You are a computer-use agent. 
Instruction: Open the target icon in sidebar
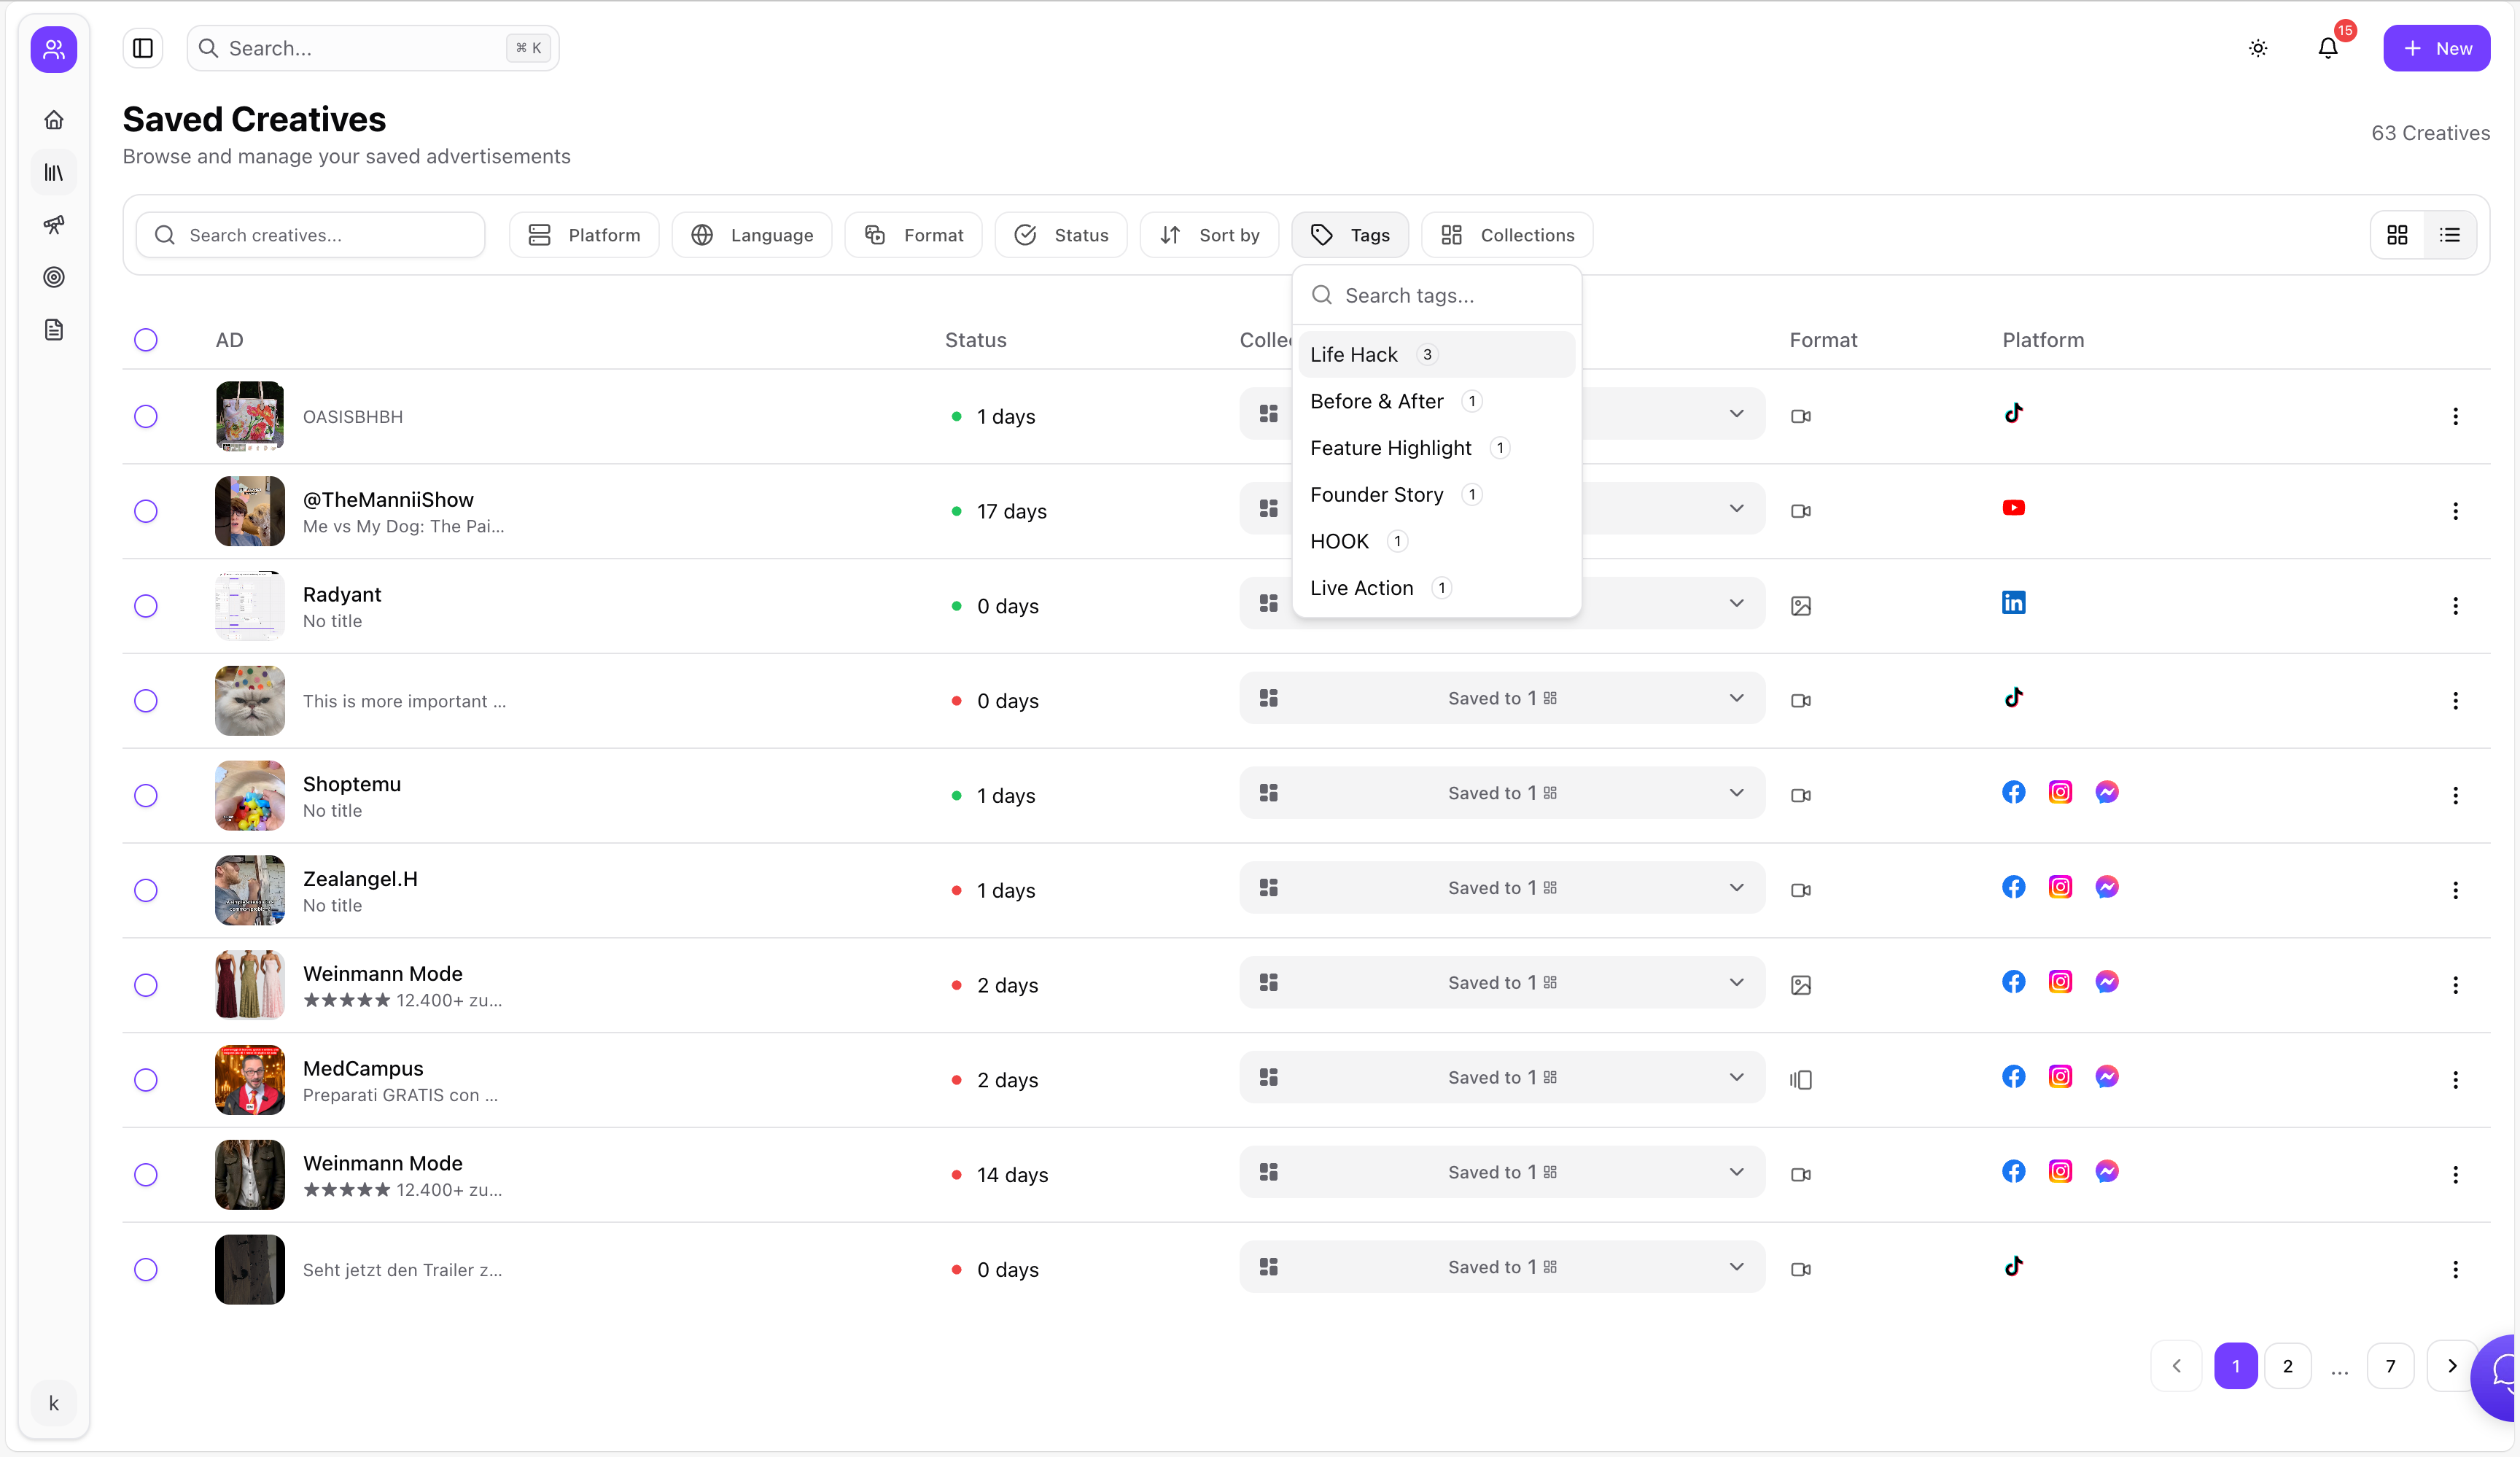point(54,277)
